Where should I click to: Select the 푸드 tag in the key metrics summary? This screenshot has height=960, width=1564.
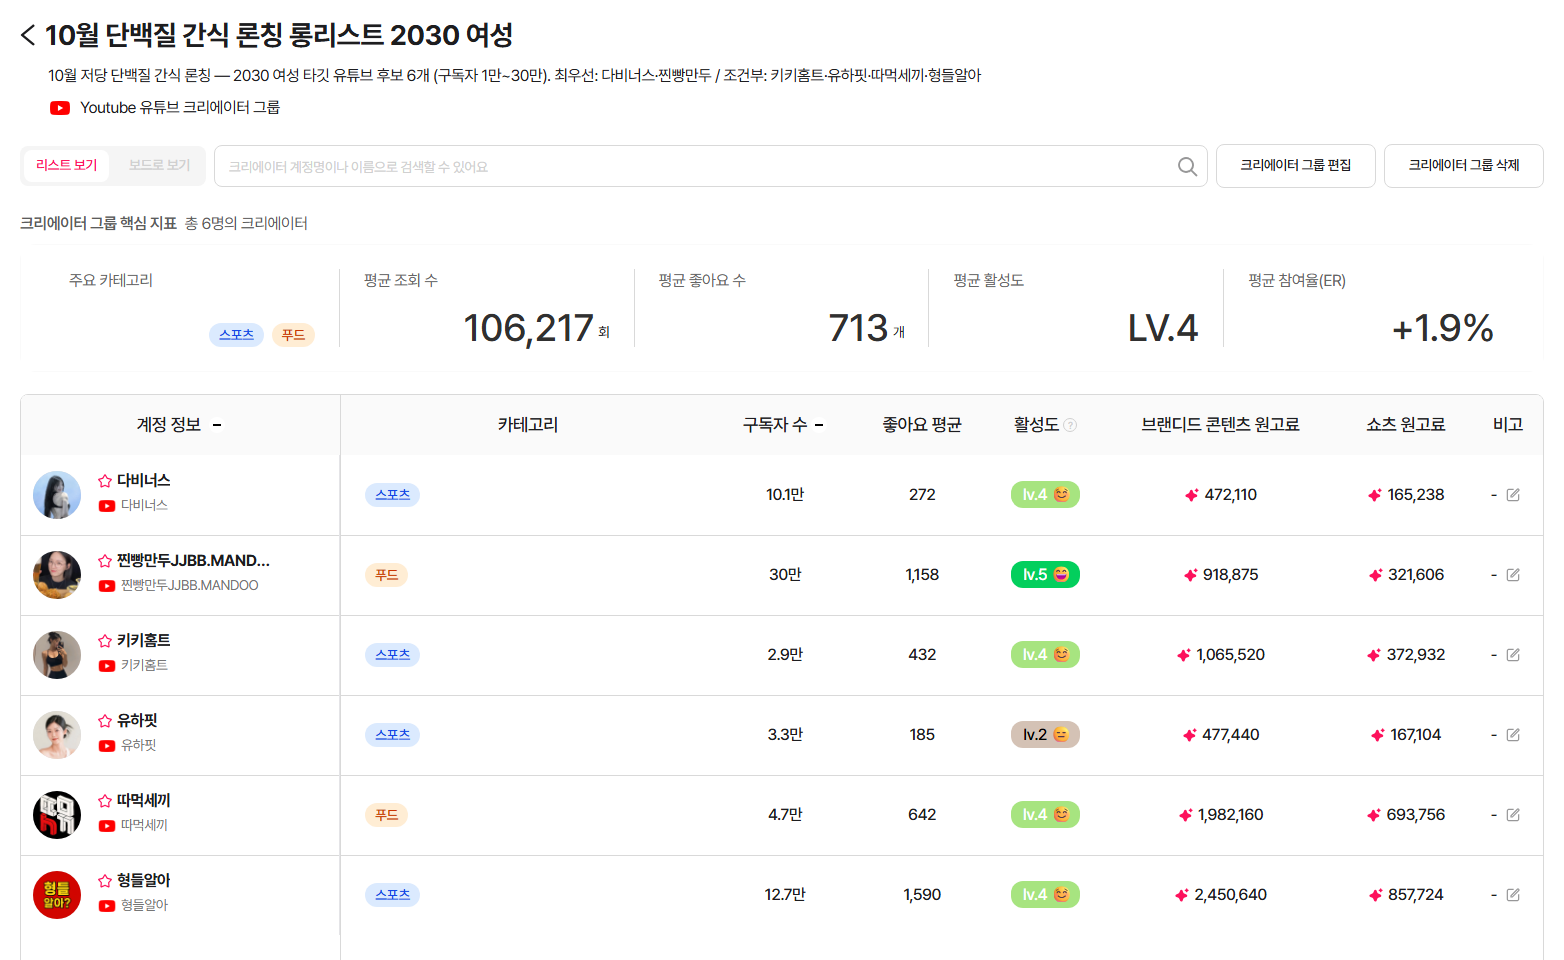(293, 335)
